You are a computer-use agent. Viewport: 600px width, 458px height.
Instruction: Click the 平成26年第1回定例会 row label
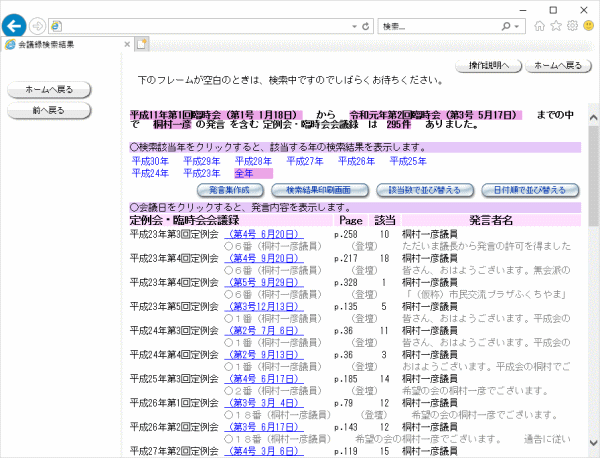[x=174, y=403]
